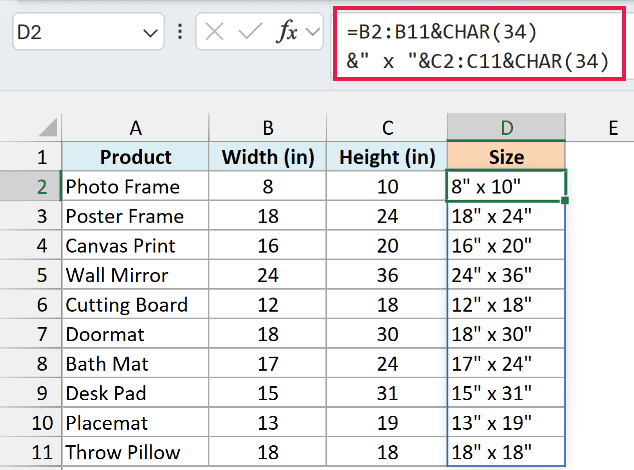
Task: Select column B header
Action: (268, 128)
